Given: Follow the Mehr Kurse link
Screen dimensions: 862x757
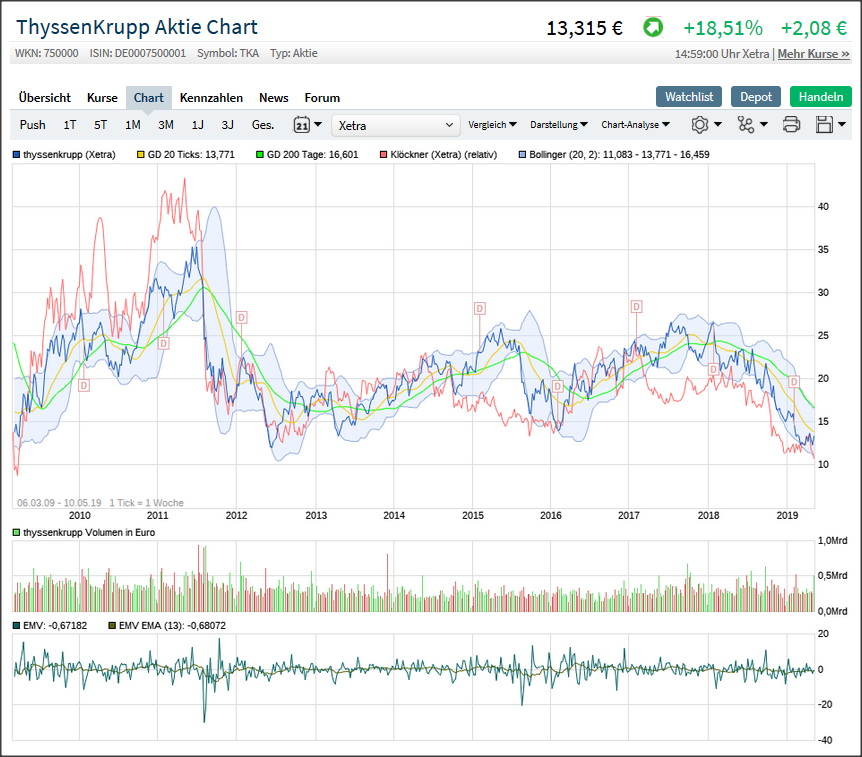Looking at the screenshot, I should coord(813,54).
